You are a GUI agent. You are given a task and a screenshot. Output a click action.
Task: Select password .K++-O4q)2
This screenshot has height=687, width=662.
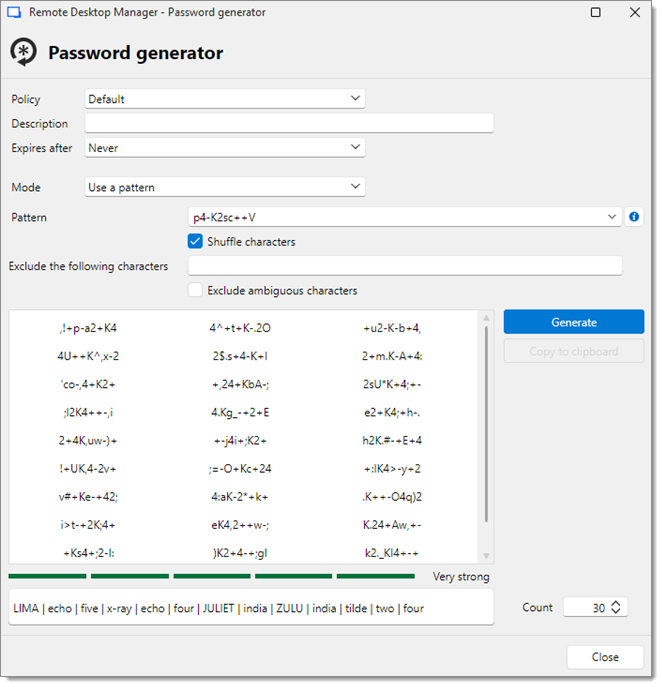pyautogui.click(x=394, y=499)
